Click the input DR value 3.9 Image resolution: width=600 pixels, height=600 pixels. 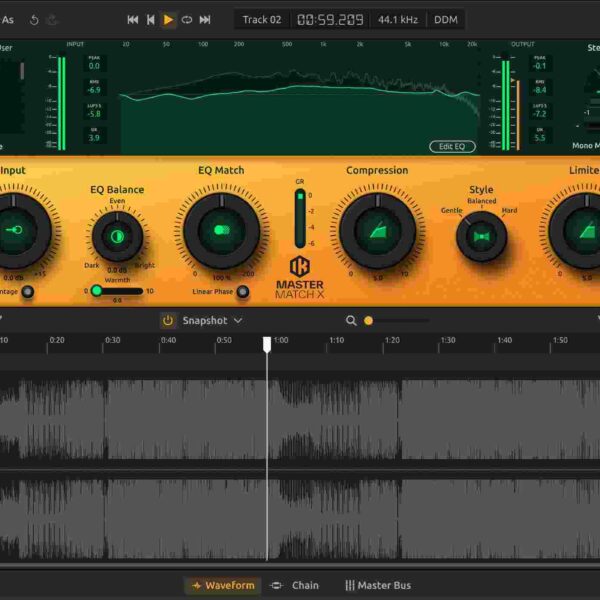click(x=94, y=138)
